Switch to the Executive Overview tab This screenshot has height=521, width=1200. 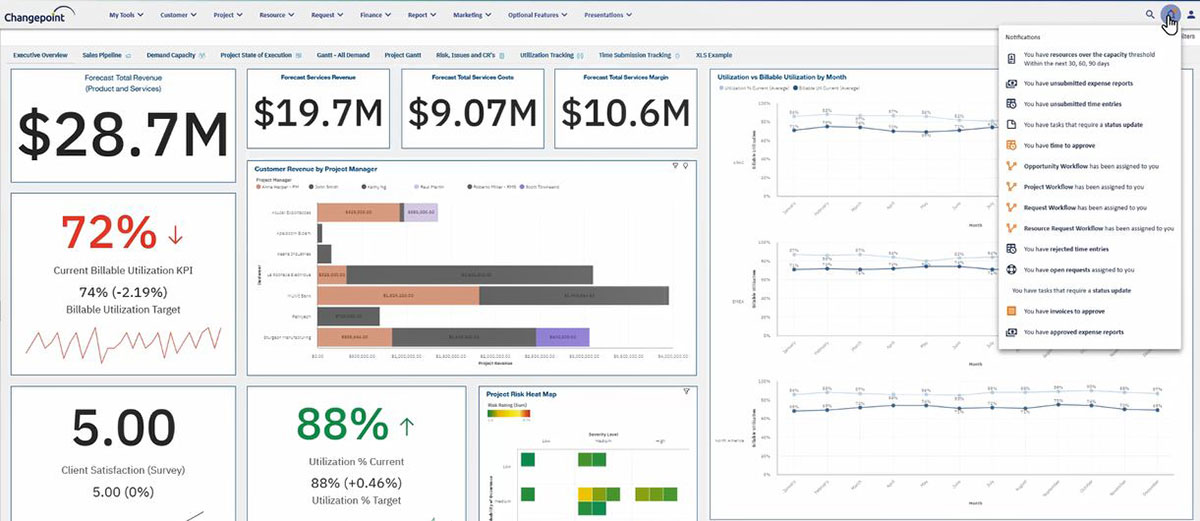(x=40, y=55)
